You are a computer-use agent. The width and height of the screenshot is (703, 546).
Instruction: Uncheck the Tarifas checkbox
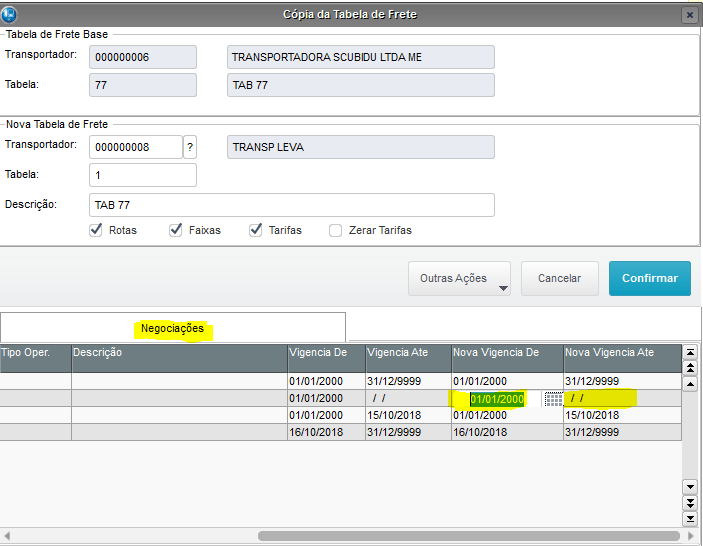(x=256, y=230)
